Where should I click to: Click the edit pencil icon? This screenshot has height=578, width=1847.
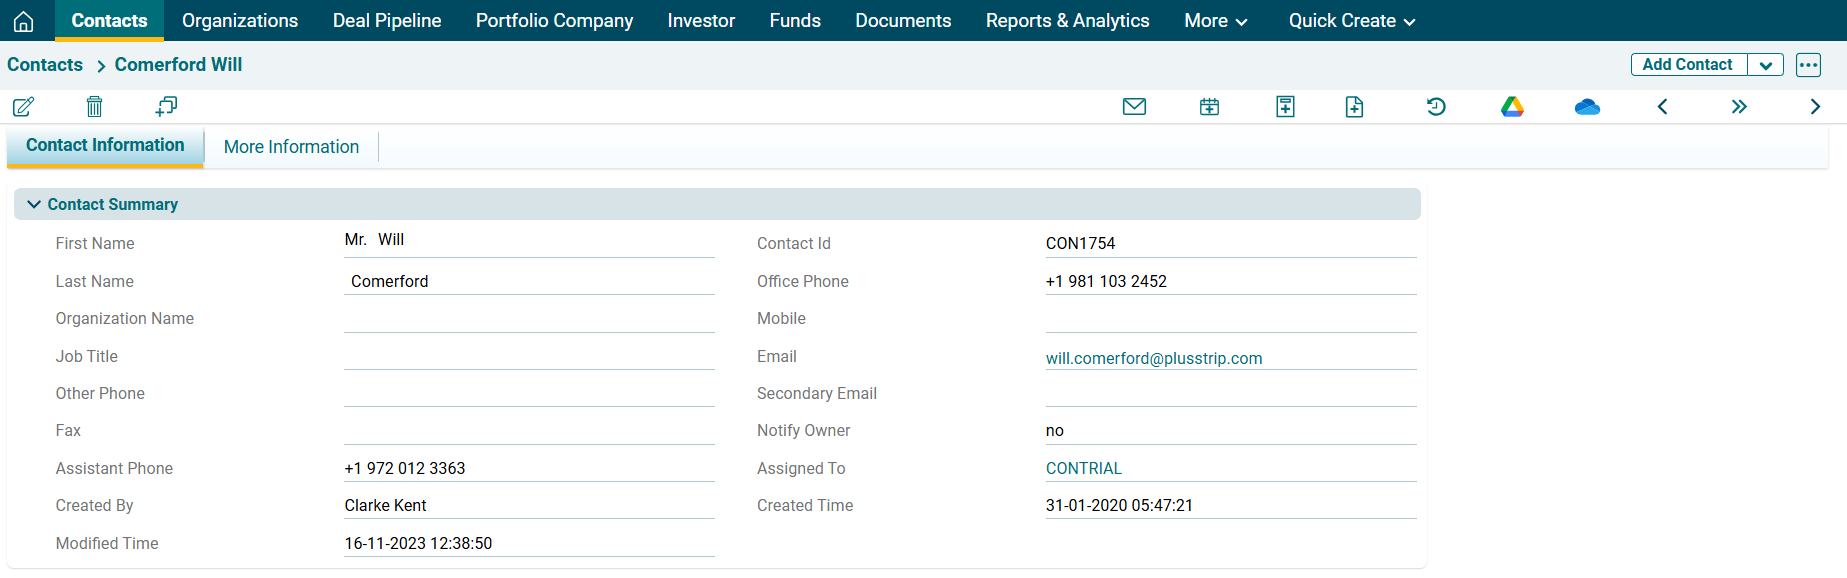23,107
